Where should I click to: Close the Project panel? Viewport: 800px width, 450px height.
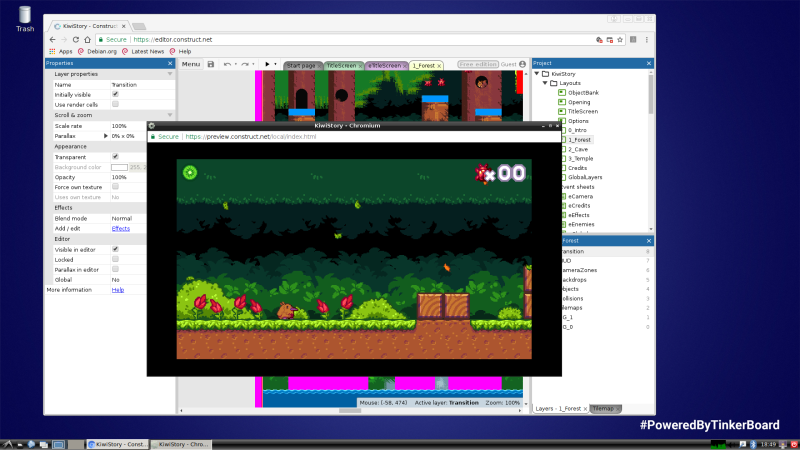pos(648,63)
